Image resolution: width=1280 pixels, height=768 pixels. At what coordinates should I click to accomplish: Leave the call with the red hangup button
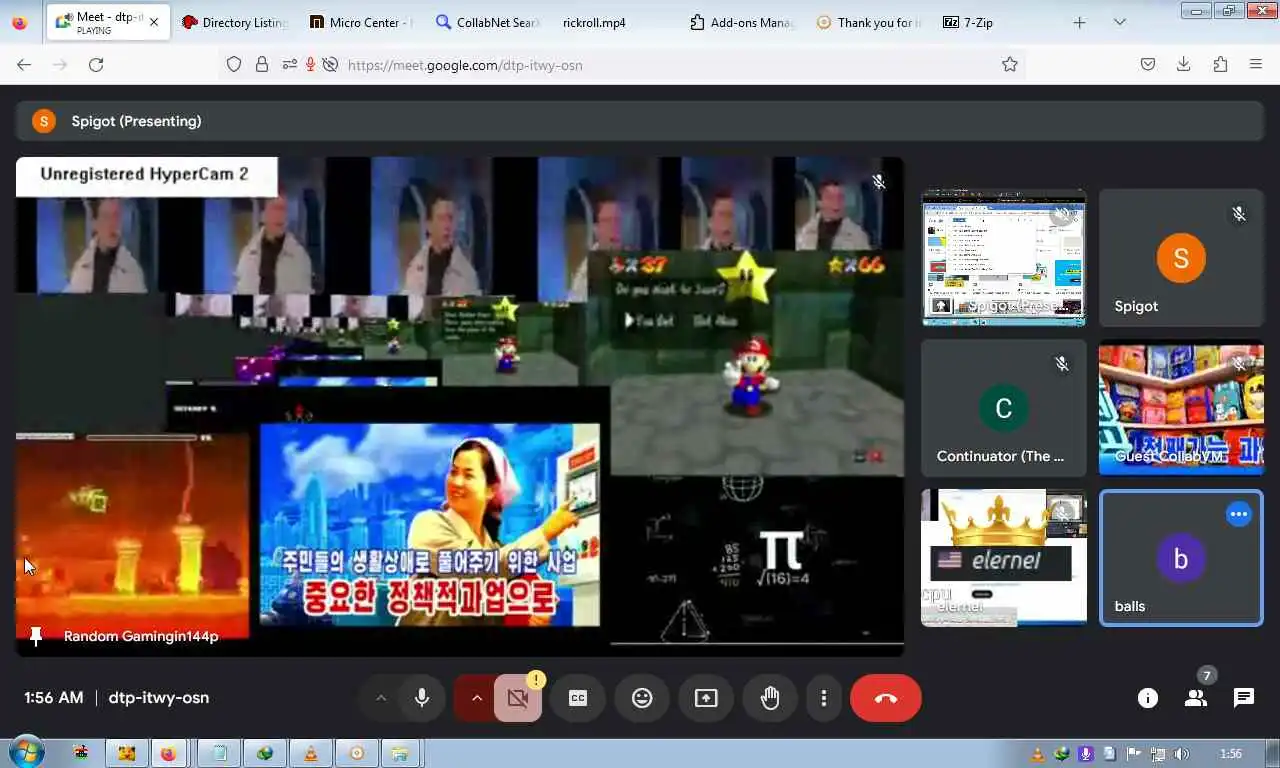pyautogui.click(x=886, y=698)
